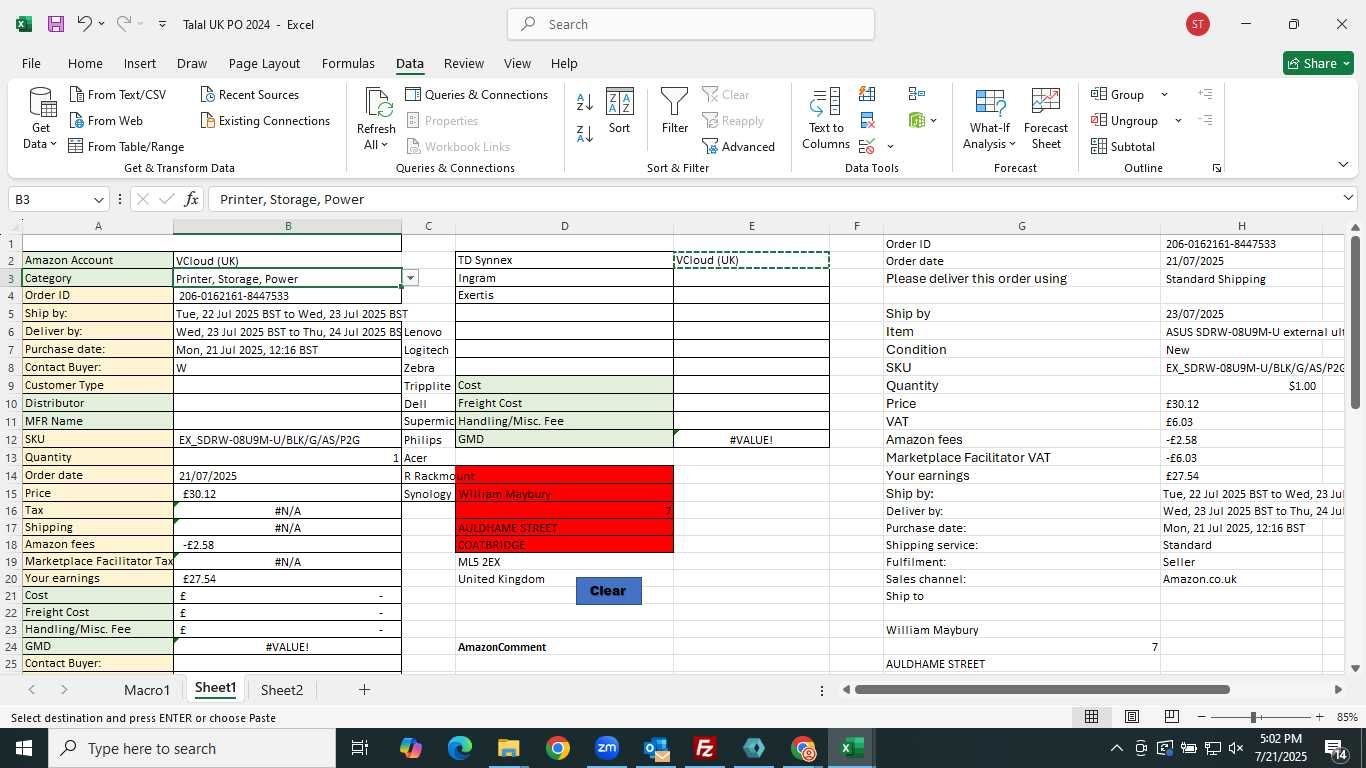Screen dimensions: 1366x768
Task: Open the Data Validation icon
Action: click(x=866, y=146)
